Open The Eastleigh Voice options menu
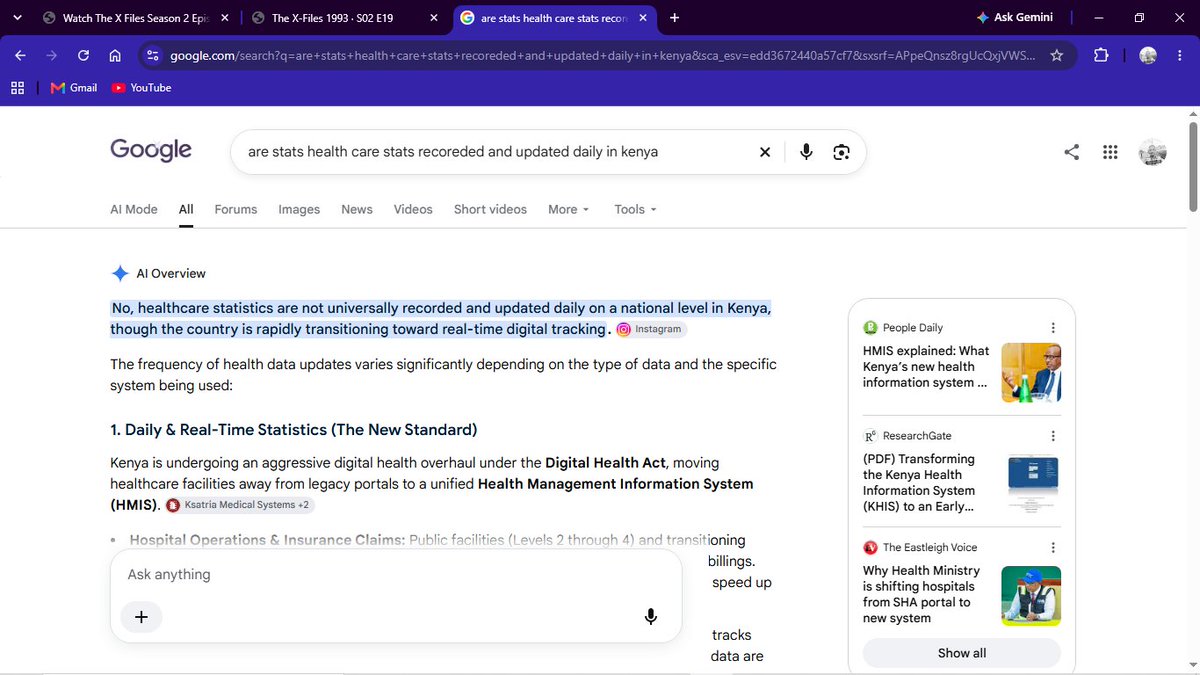The height and width of the screenshot is (675, 1200). [x=1052, y=547]
